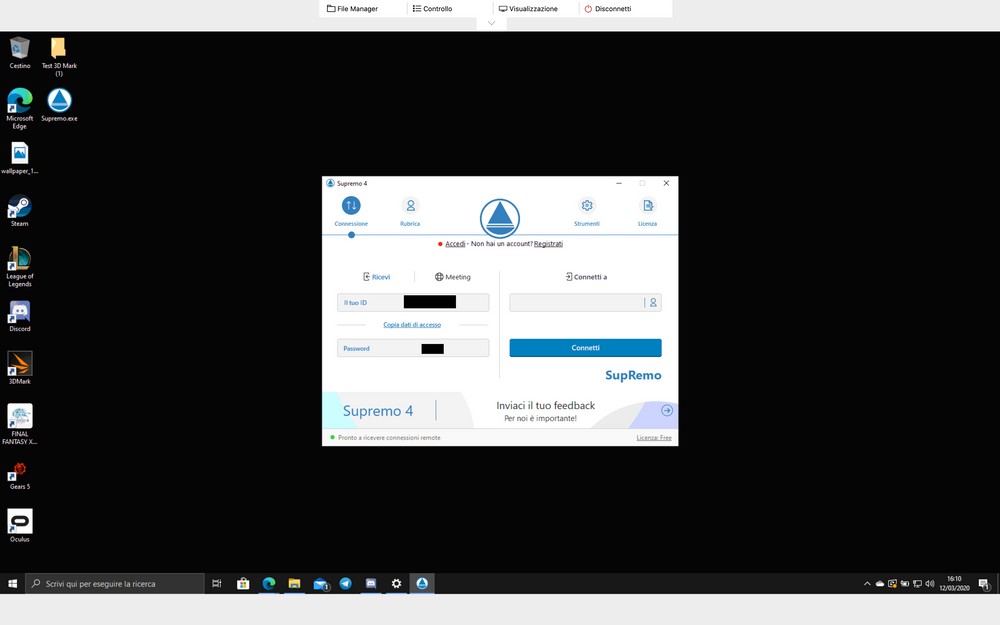This screenshot has width=1000, height=625.
Task: Open File Explorer from the taskbar
Action: pyautogui.click(x=294, y=584)
